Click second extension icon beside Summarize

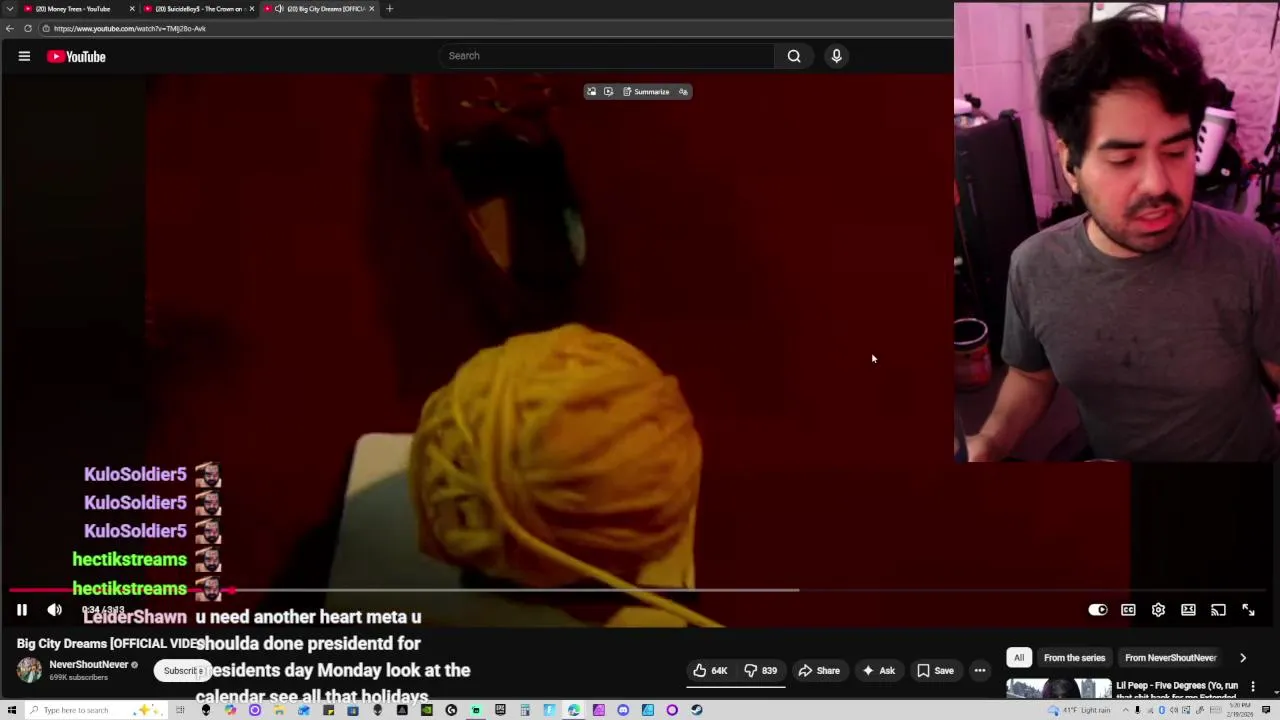pyautogui.click(x=608, y=92)
